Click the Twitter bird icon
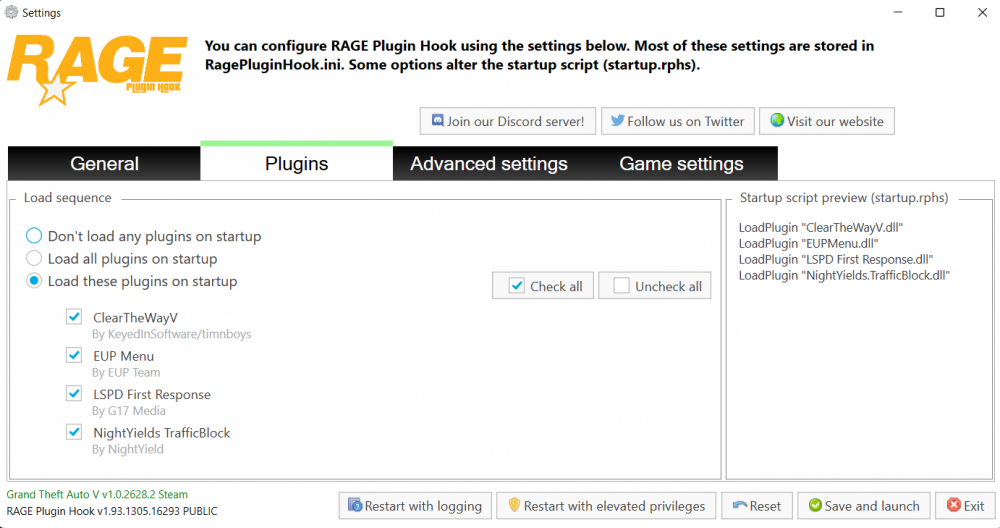 pos(617,120)
